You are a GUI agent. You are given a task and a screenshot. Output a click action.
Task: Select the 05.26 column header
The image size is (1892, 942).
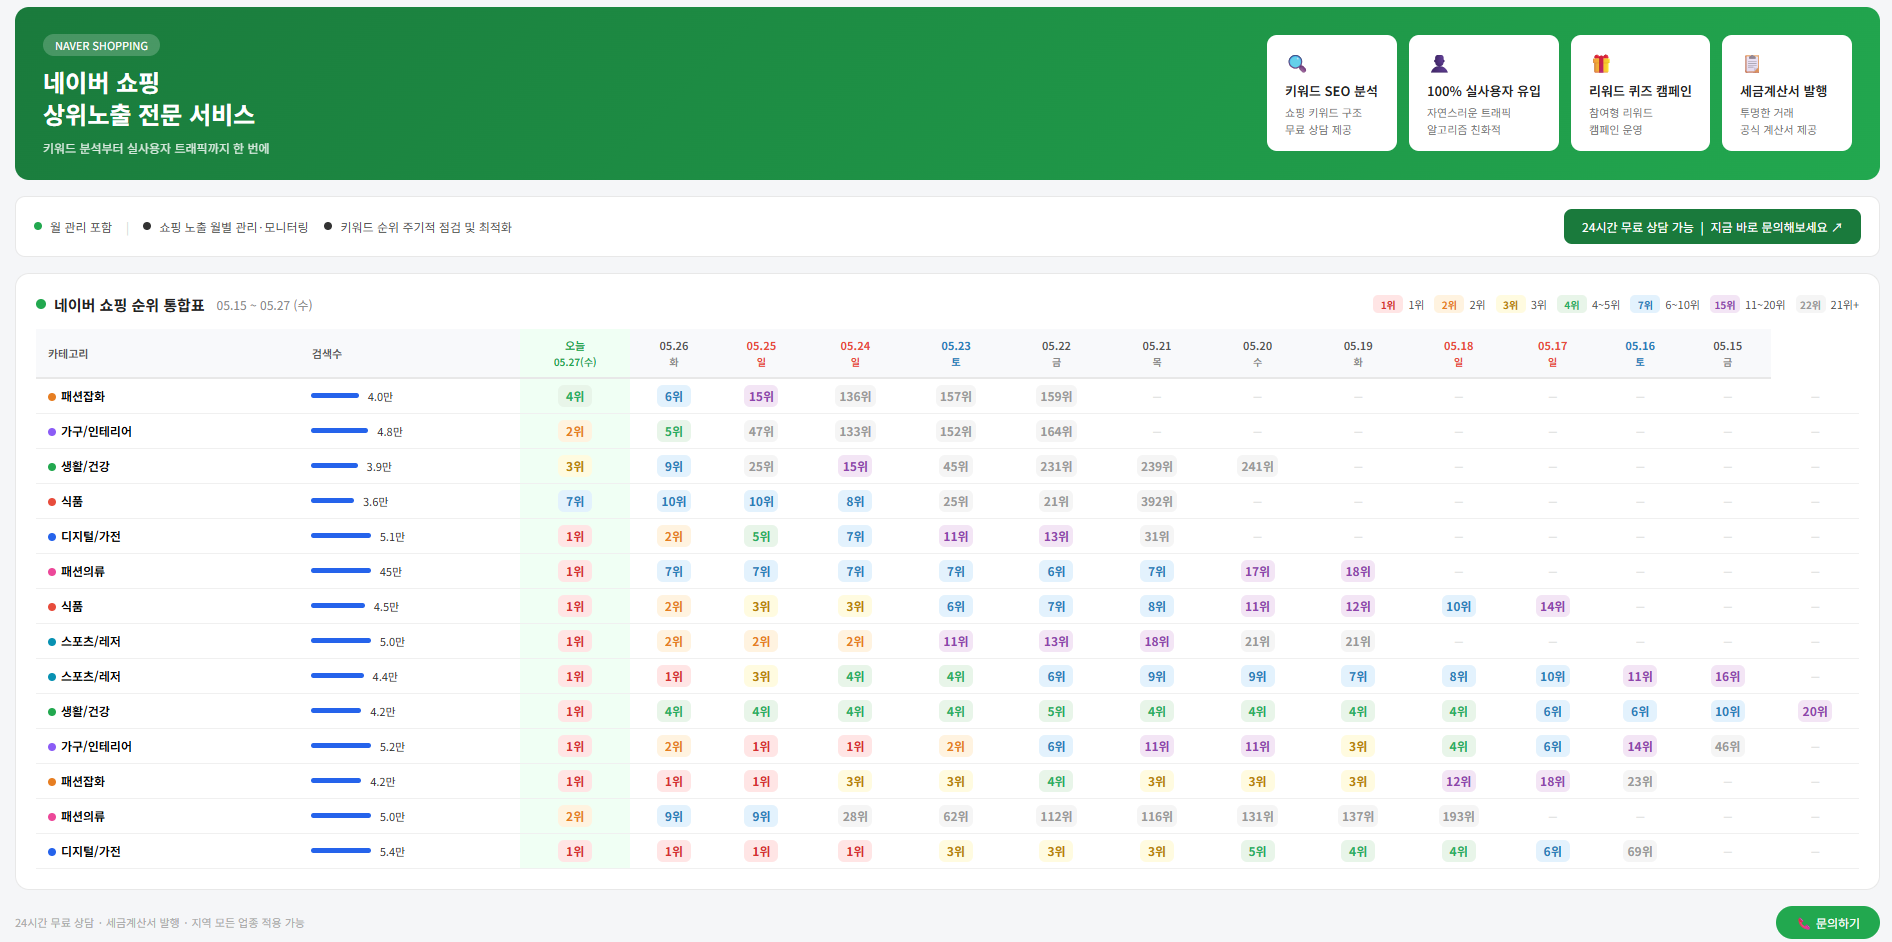pyautogui.click(x=674, y=354)
